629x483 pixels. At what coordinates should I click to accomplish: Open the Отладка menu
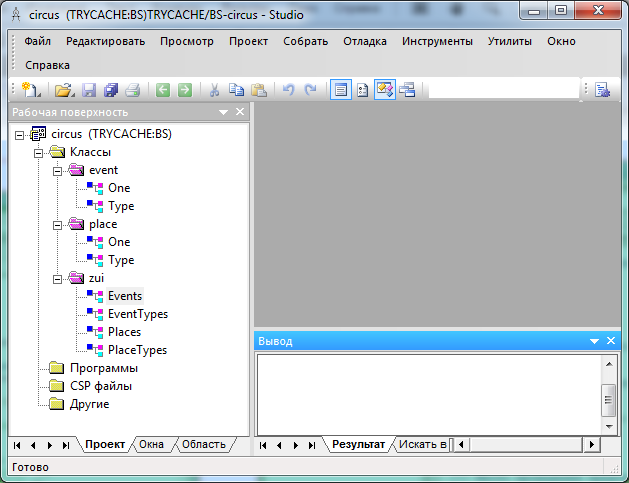coord(365,41)
